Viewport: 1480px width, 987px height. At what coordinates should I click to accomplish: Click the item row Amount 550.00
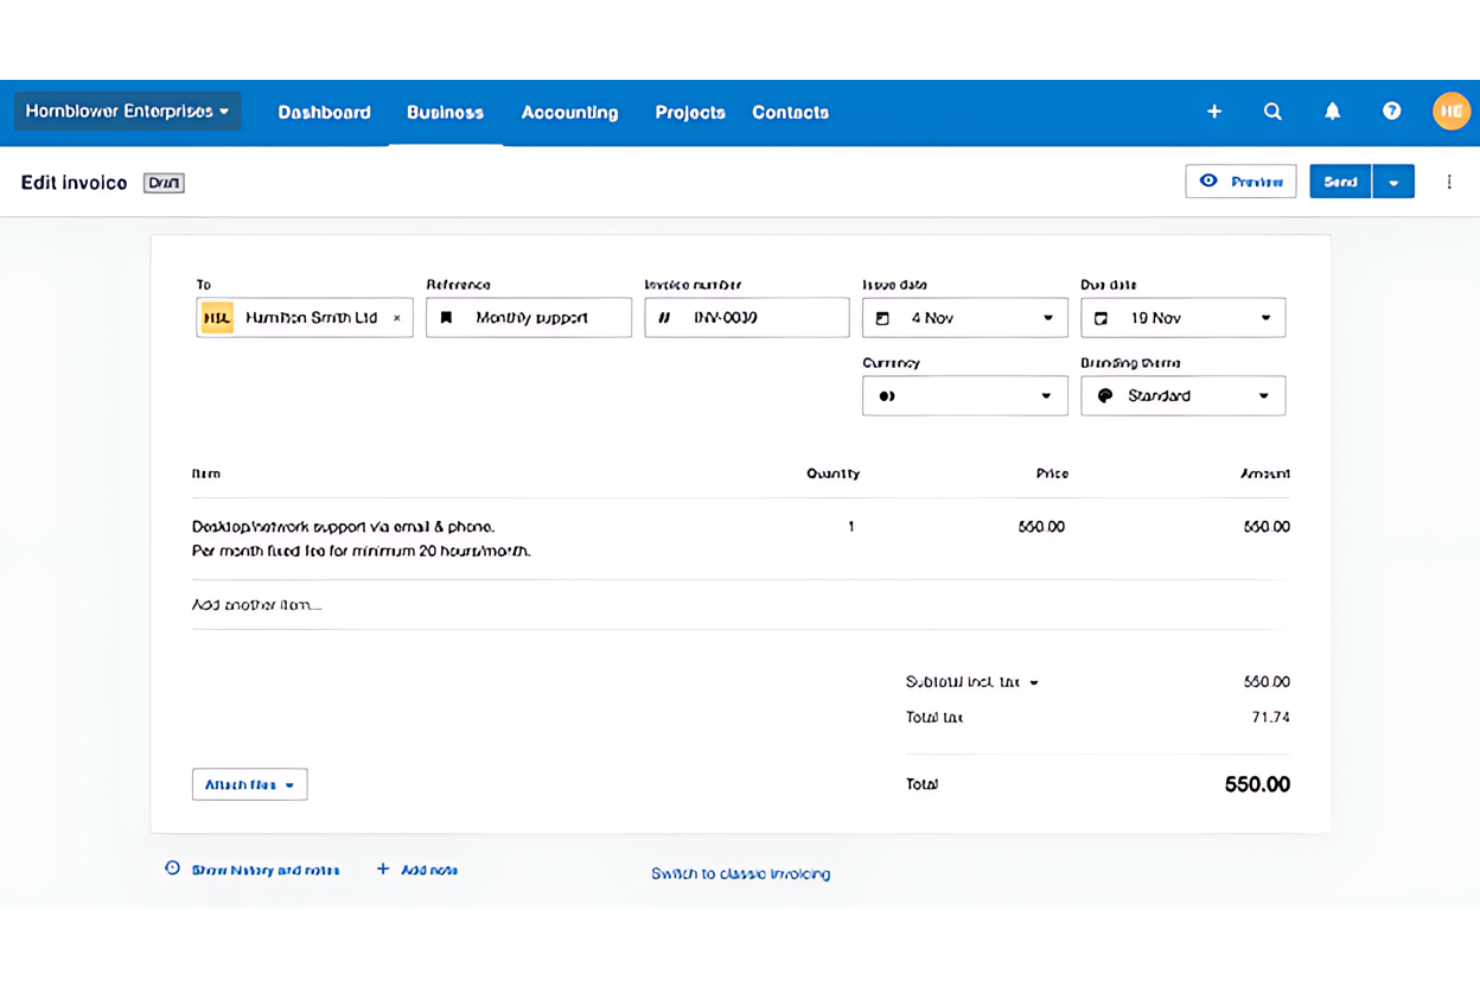pyautogui.click(x=1266, y=526)
